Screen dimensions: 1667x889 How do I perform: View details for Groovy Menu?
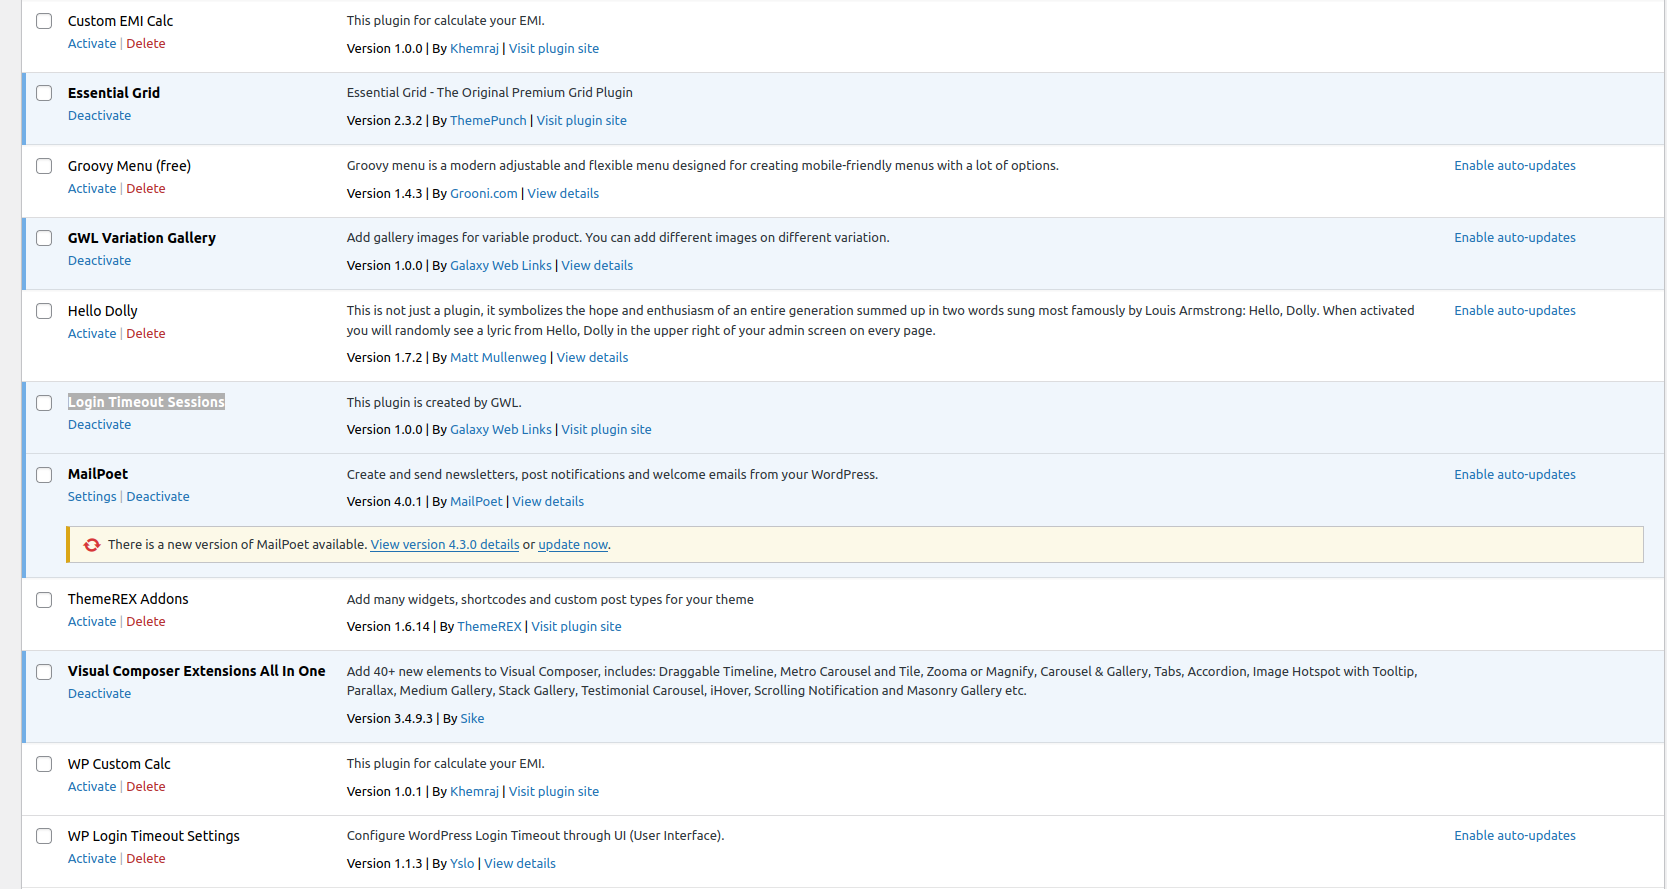[563, 194]
